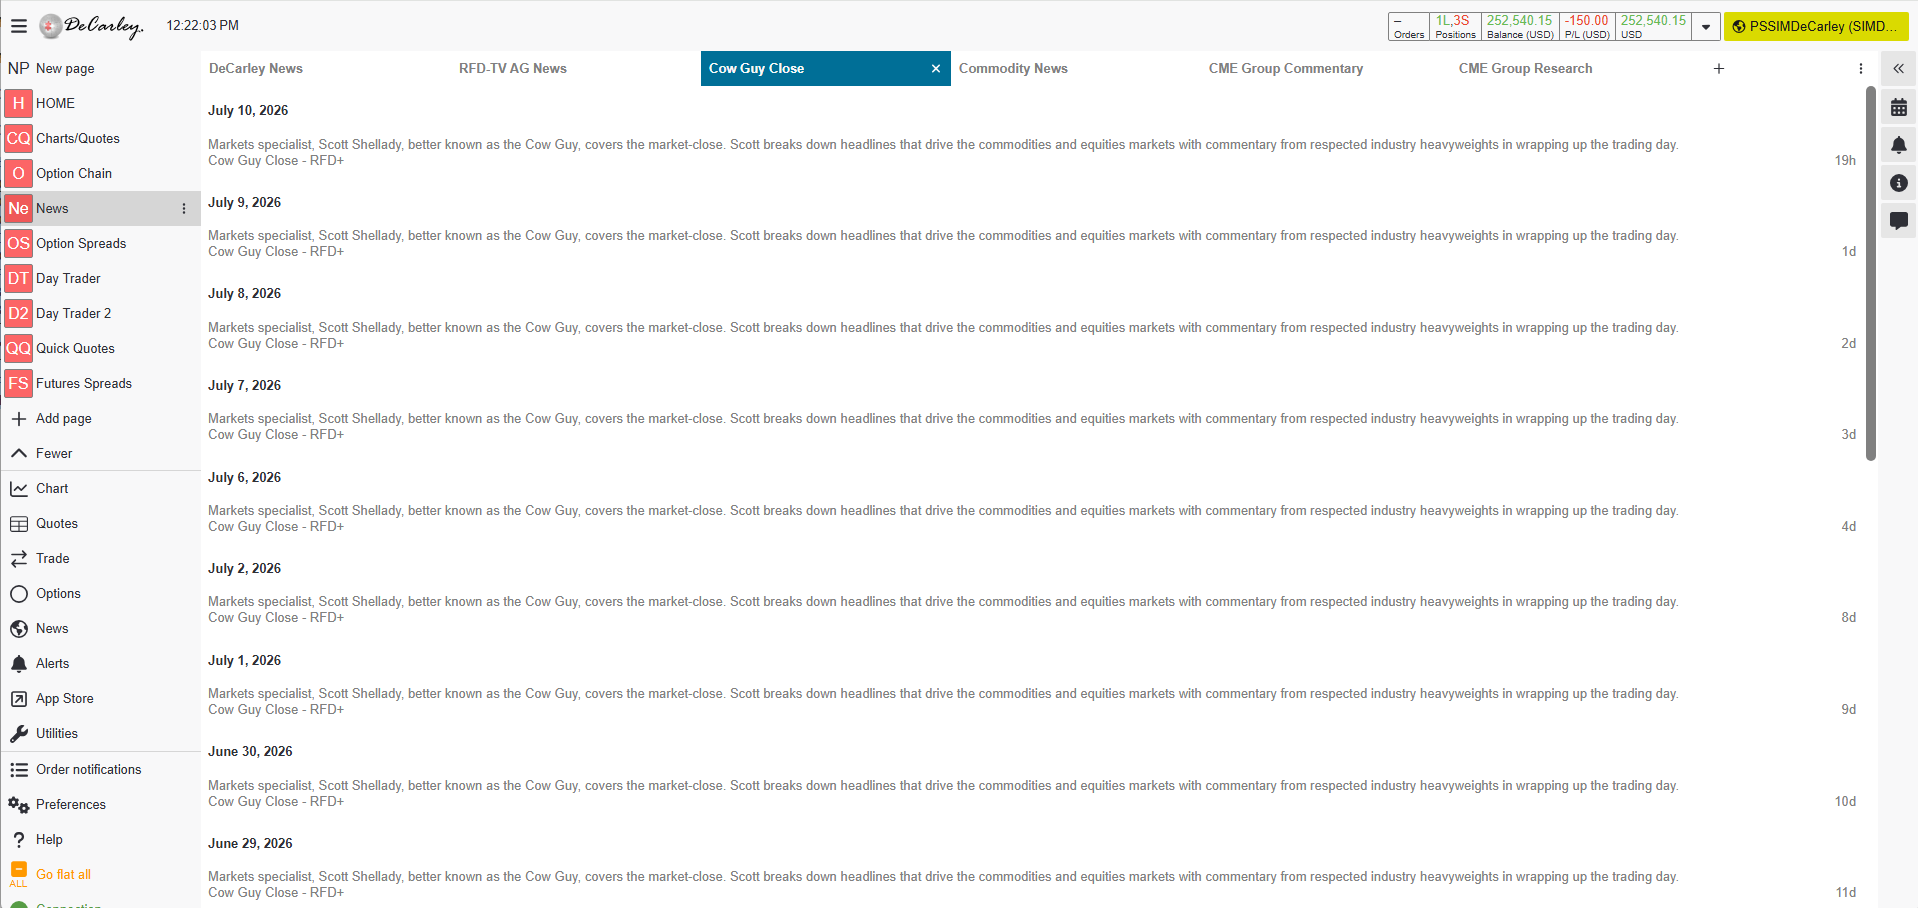The image size is (1918, 908).
Task: Open the News widget with globe icon
Action: point(101,628)
